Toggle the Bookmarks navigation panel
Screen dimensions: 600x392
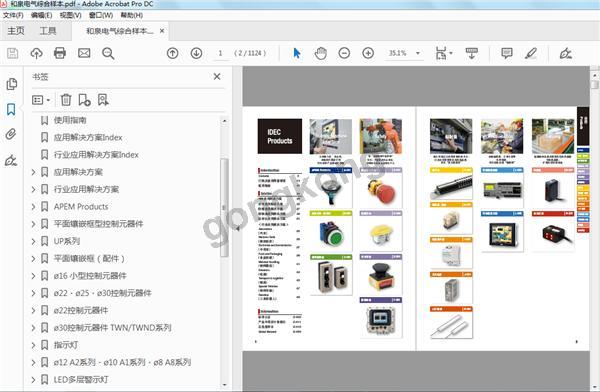pyautogui.click(x=11, y=109)
